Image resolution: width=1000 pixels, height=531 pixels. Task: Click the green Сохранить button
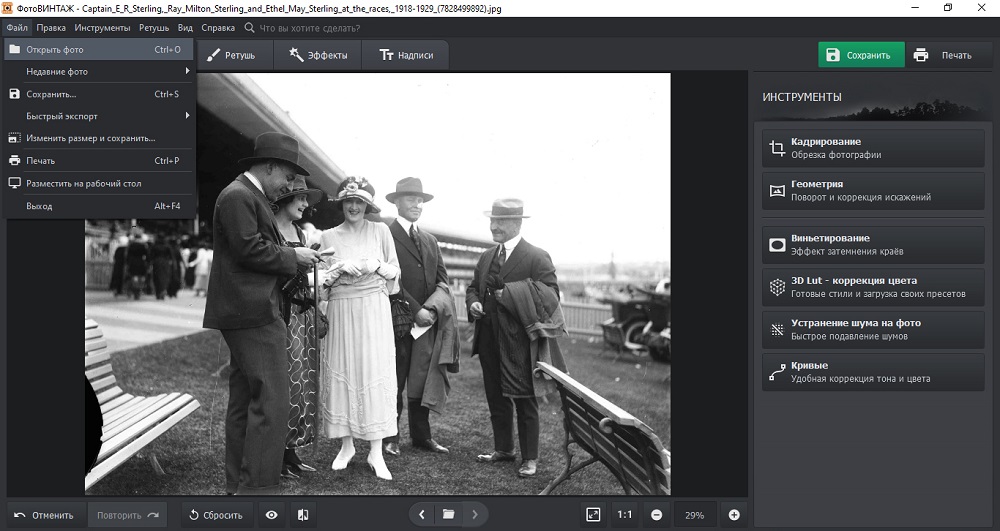click(x=861, y=55)
